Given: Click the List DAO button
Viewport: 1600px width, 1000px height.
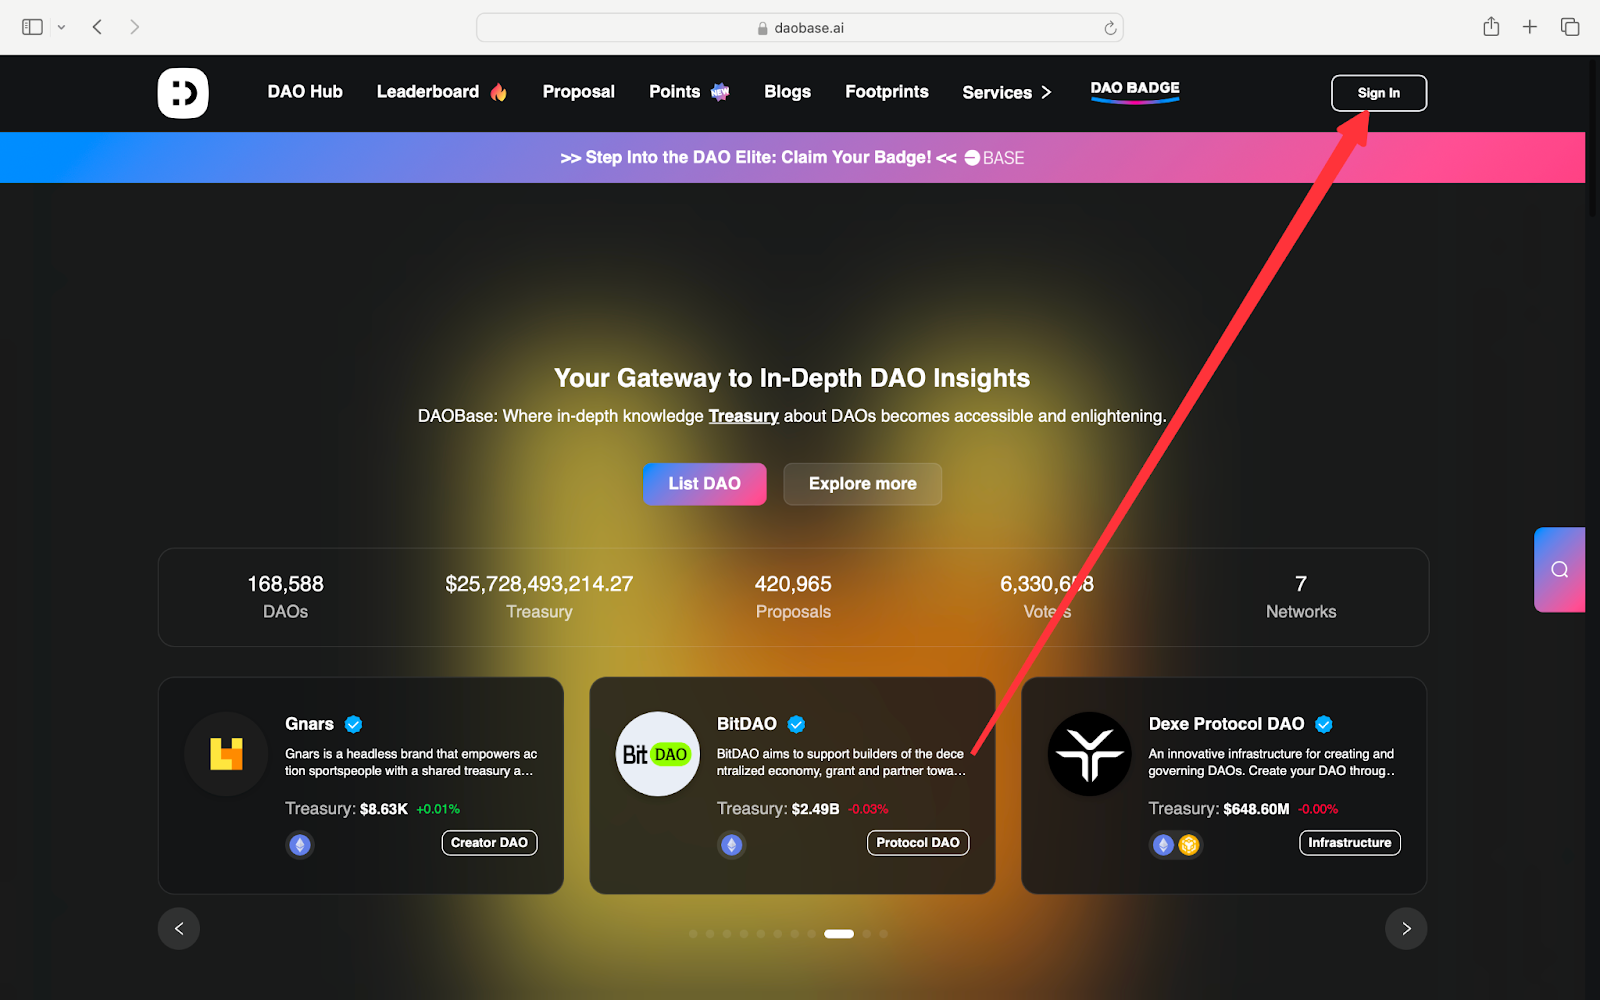Looking at the screenshot, I should pos(705,484).
